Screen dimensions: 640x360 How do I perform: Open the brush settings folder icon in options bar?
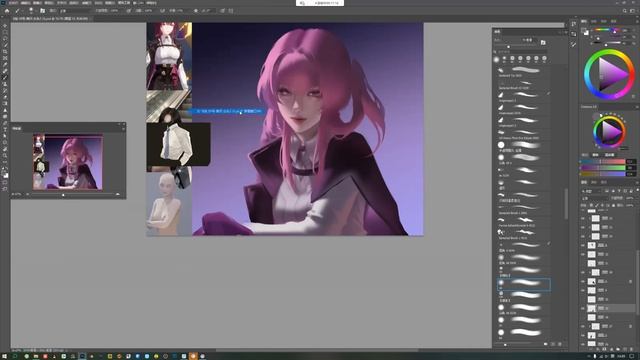(x=42, y=11)
